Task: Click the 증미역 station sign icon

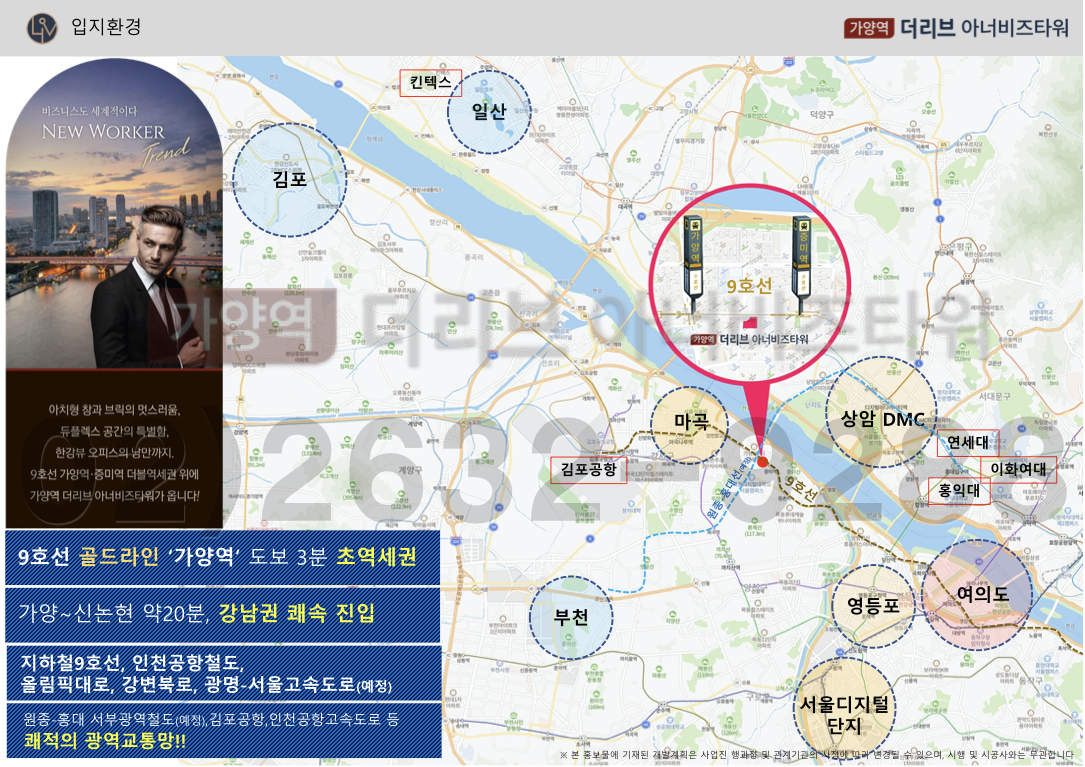Action: [x=802, y=264]
